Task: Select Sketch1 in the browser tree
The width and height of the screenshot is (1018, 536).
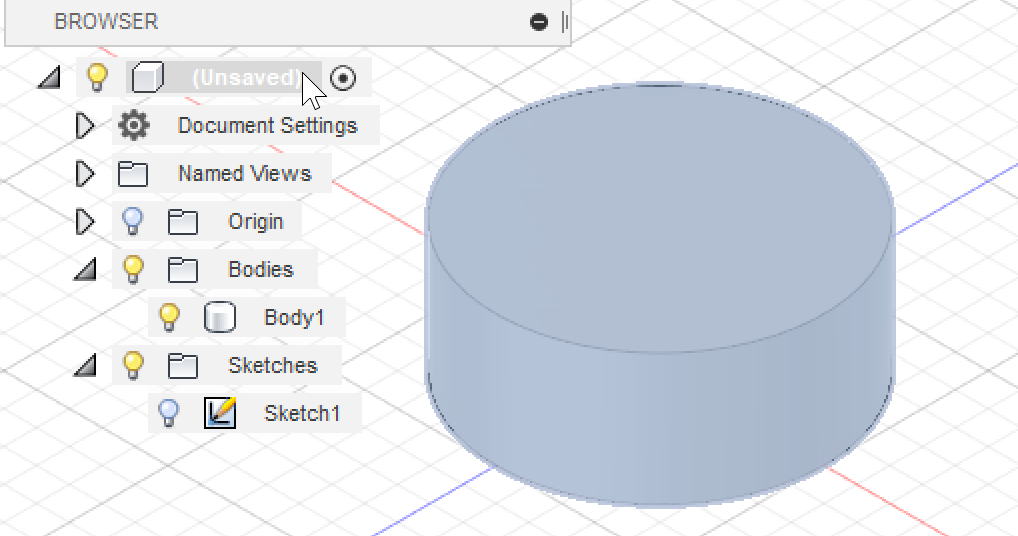Action: [x=302, y=413]
